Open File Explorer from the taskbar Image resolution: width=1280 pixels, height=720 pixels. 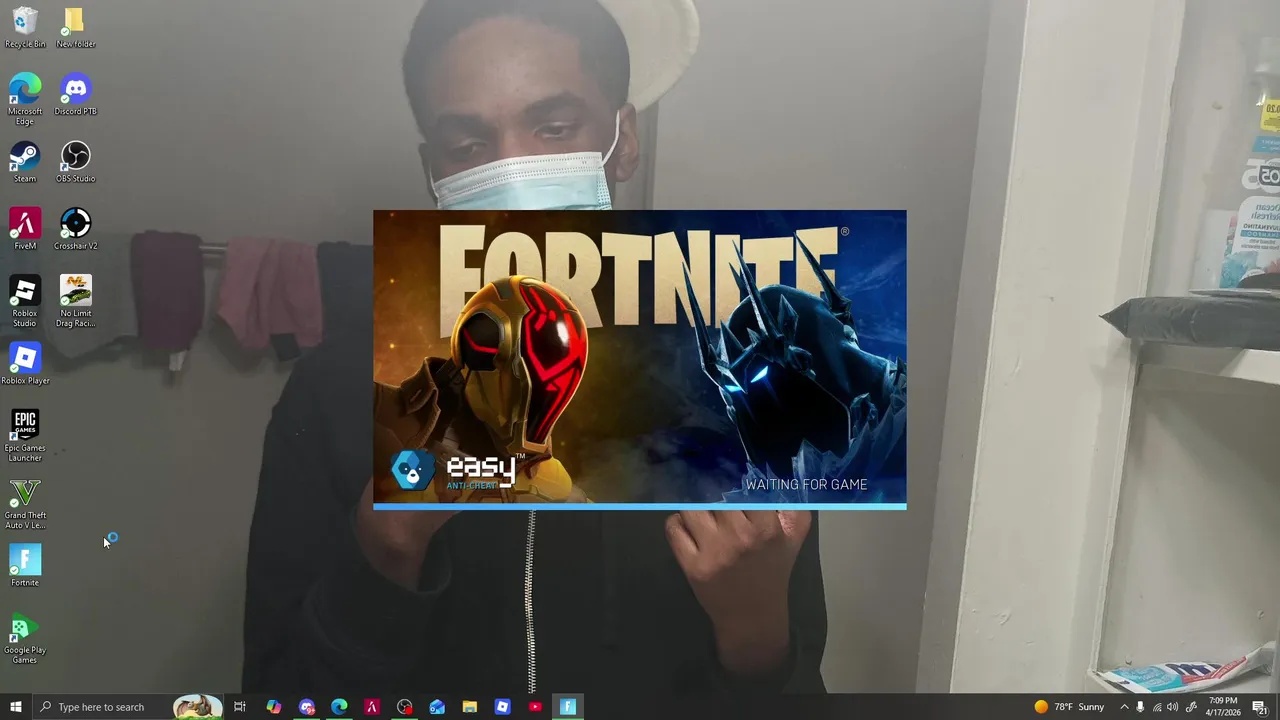(x=469, y=707)
